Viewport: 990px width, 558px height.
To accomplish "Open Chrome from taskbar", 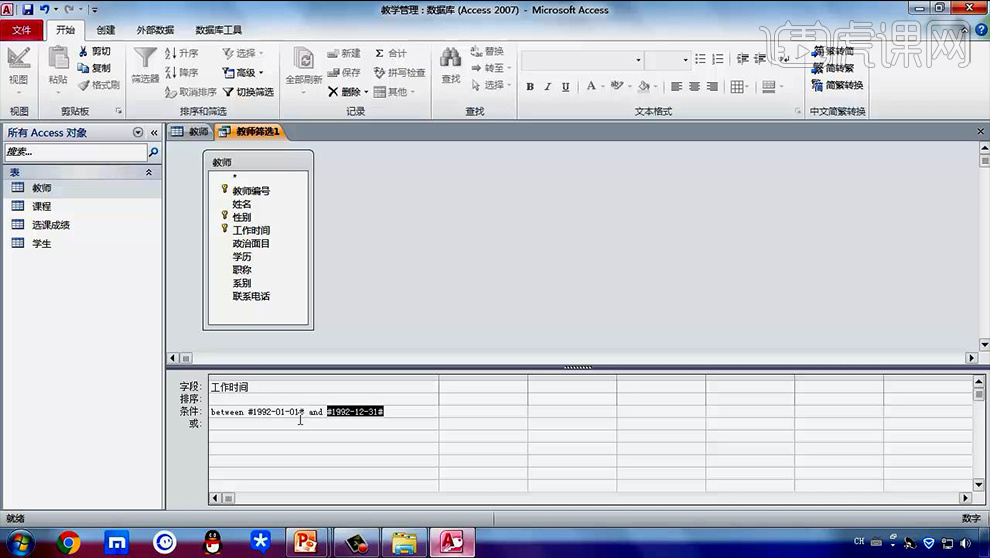I will tap(68, 542).
